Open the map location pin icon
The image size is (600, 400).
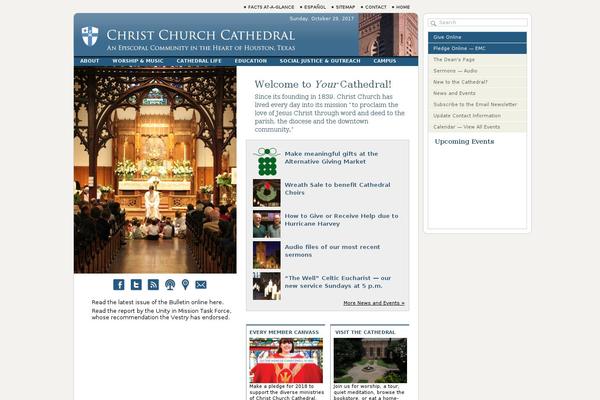point(185,284)
